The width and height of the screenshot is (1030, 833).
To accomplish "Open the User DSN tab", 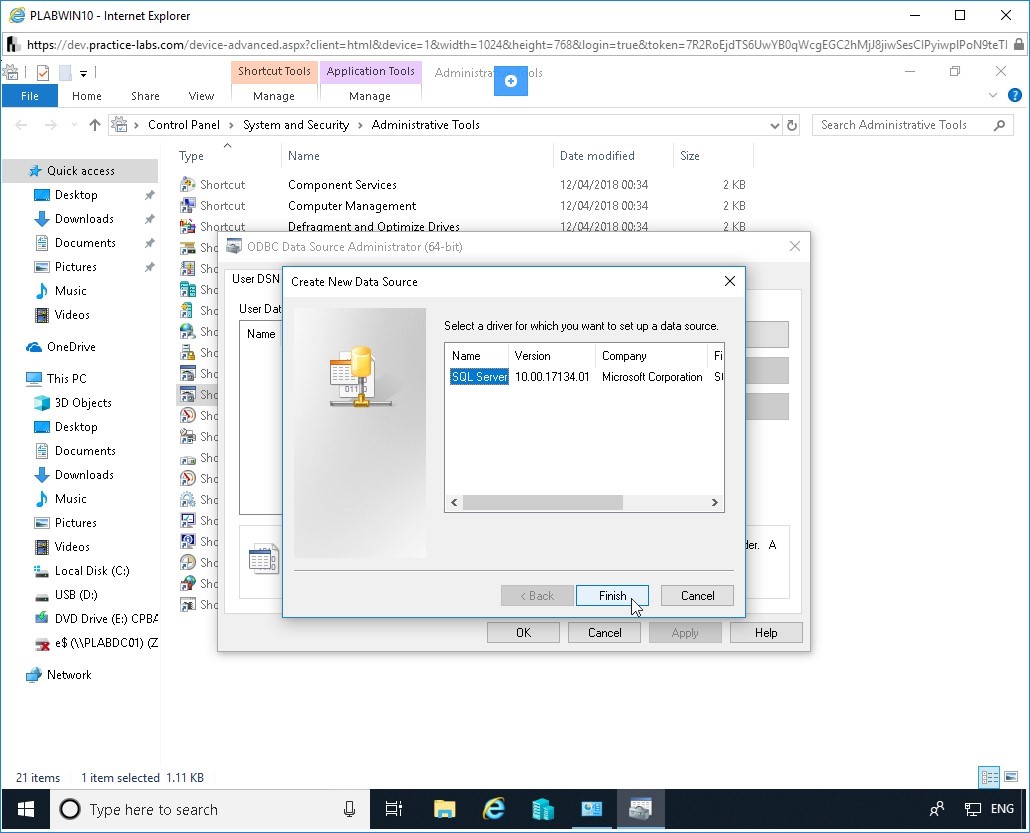I will click(x=256, y=279).
